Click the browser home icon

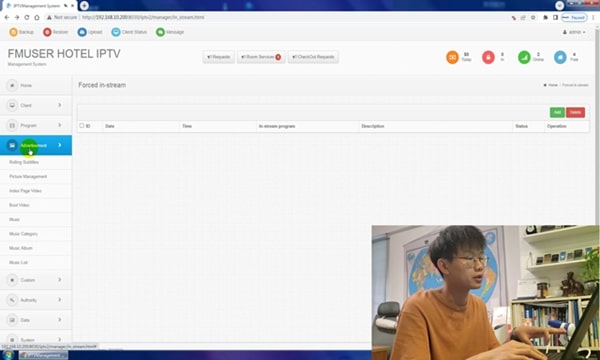37,17
